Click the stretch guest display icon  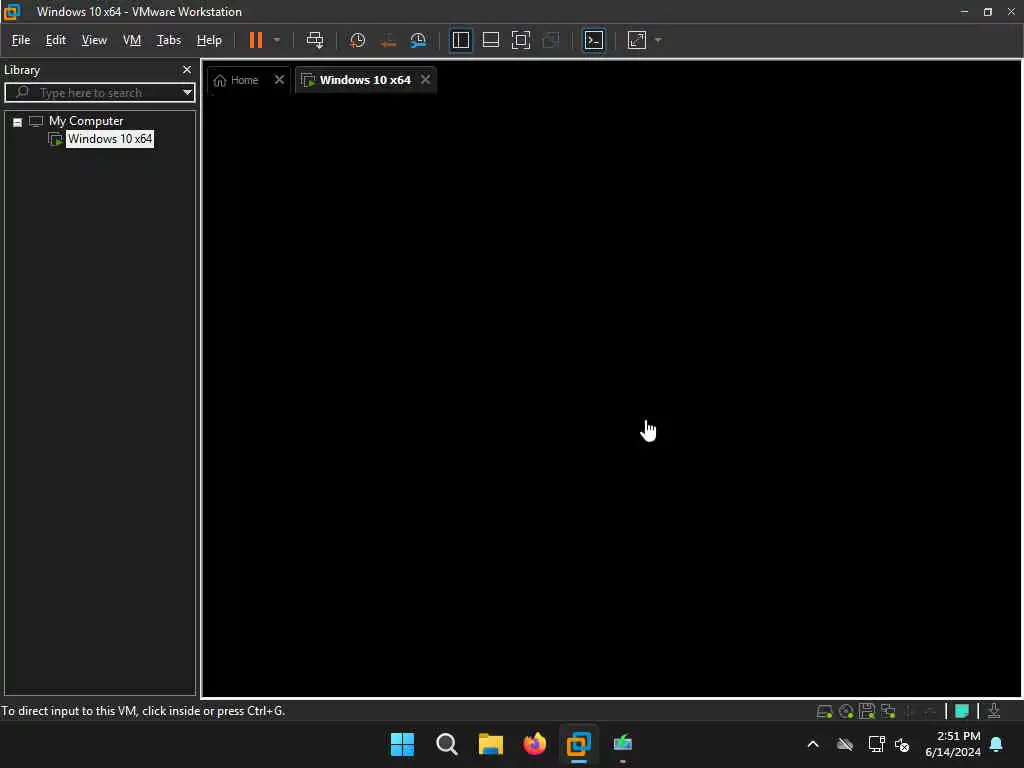click(637, 40)
